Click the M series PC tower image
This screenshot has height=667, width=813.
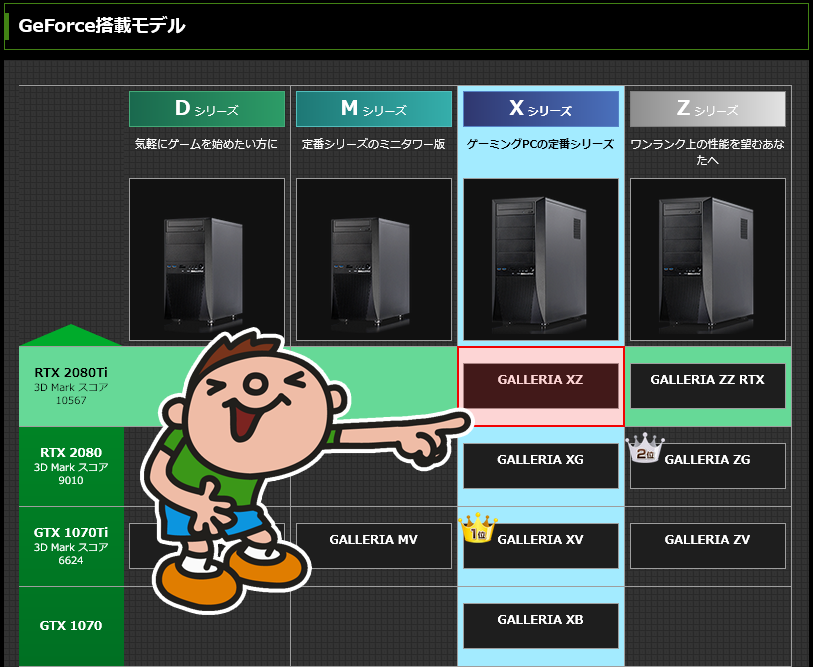(374, 259)
